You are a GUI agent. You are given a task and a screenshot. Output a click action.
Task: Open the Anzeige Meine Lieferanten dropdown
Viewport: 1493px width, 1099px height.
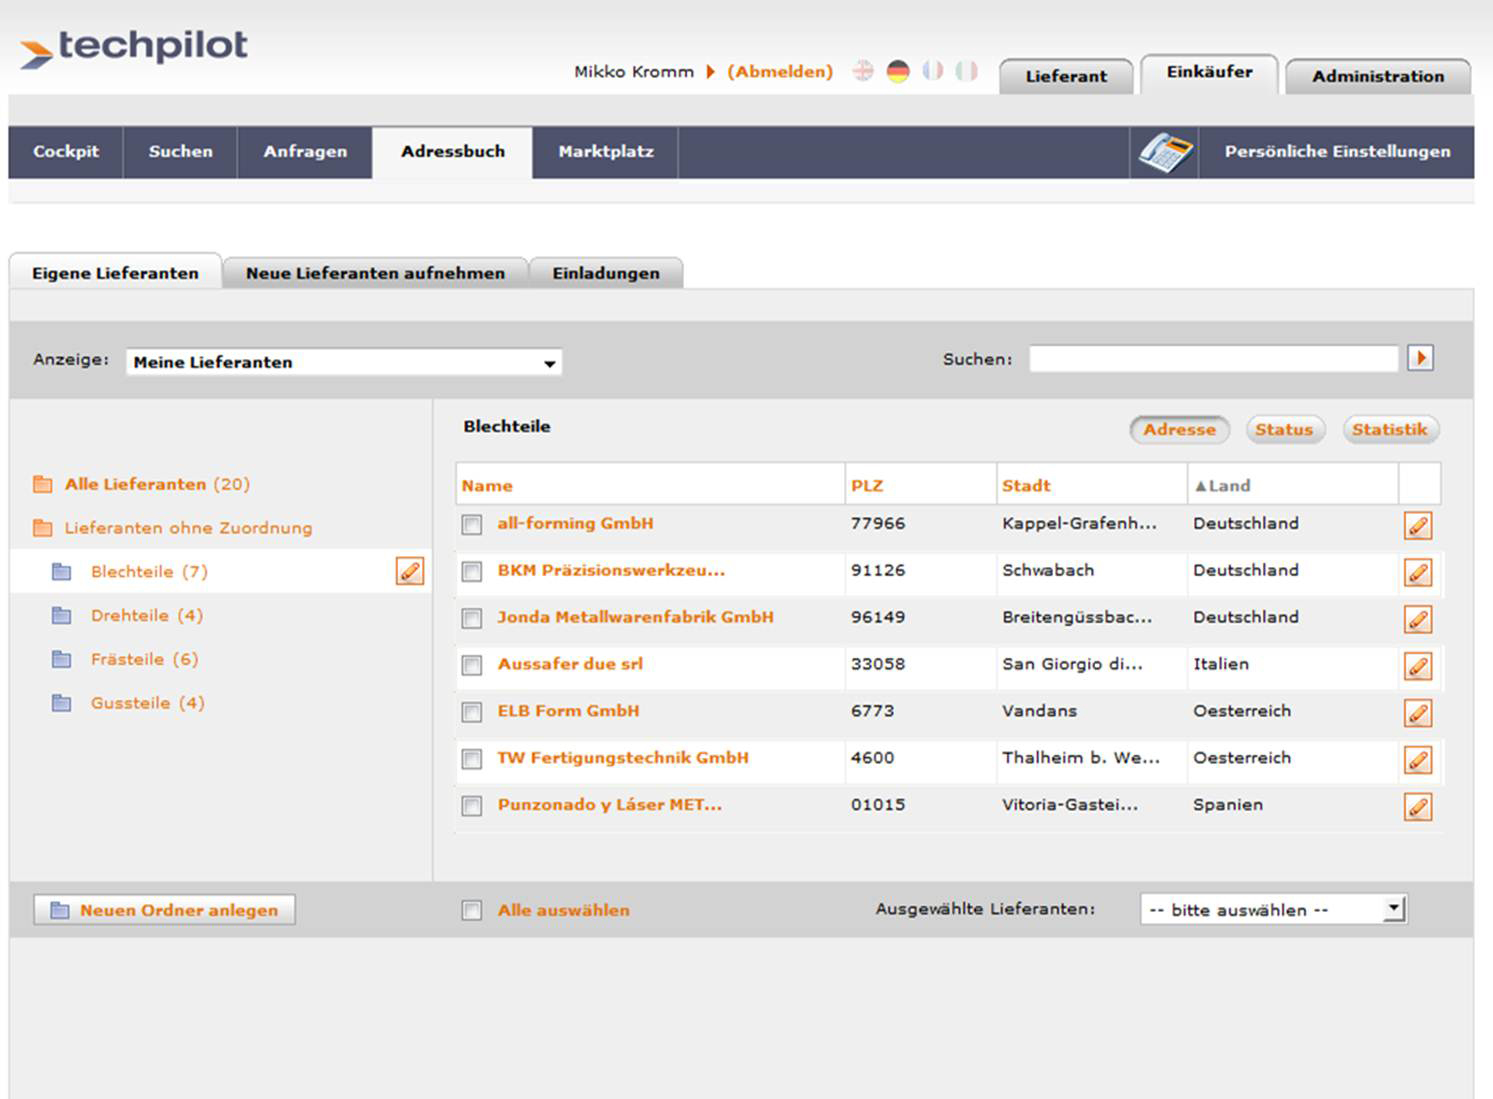click(x=344, y=362)
